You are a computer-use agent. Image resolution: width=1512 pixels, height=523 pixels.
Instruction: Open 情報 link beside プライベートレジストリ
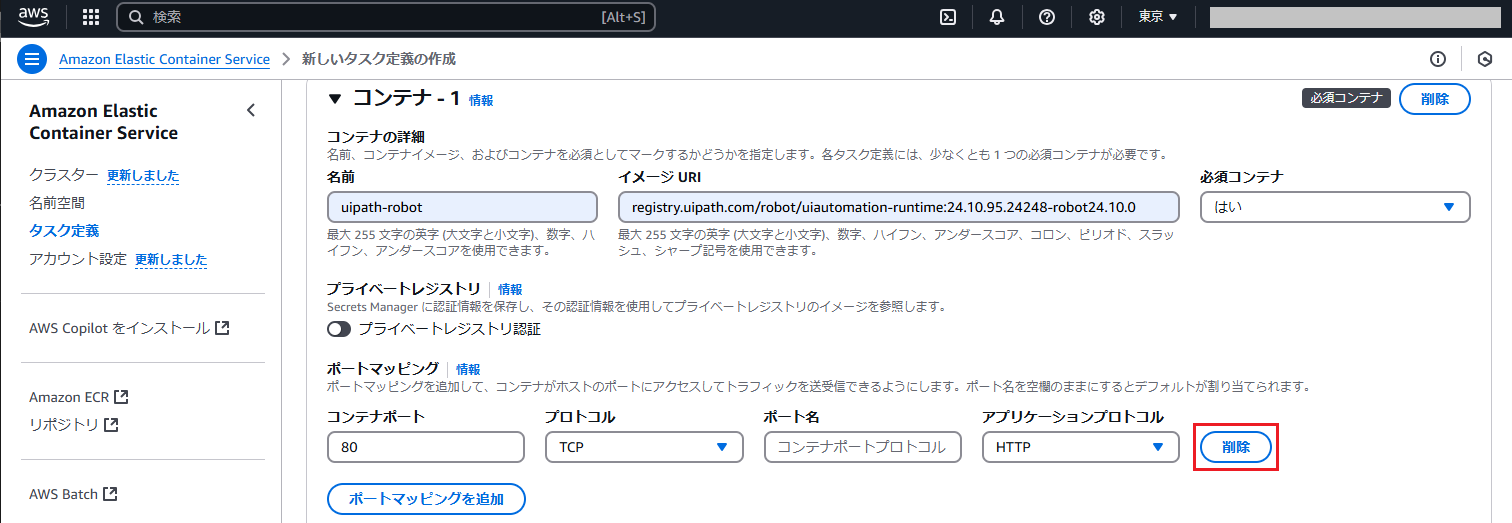click(510, 289)
